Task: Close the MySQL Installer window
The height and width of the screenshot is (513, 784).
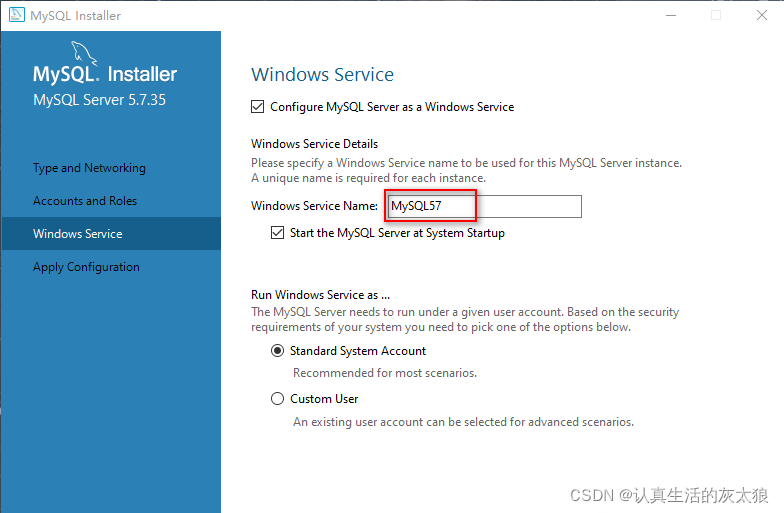Action: [x=762, y=16]
